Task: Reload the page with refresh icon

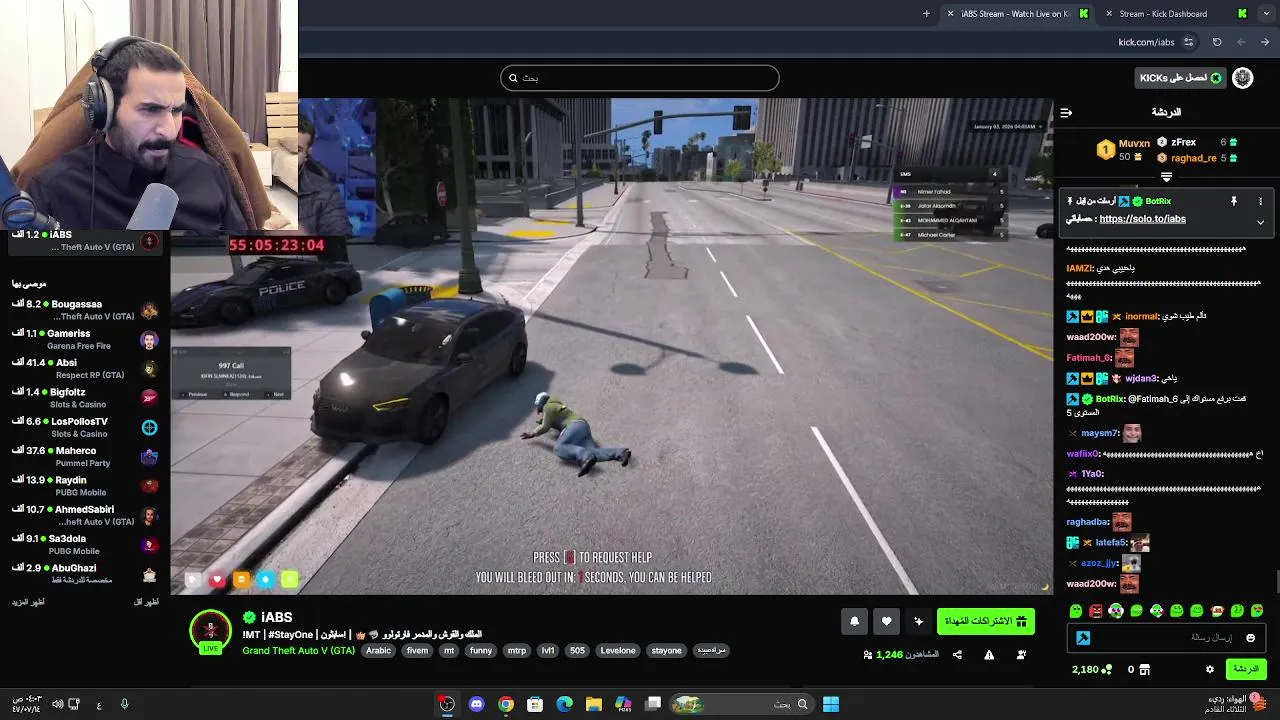Action: coord(1217,42)
